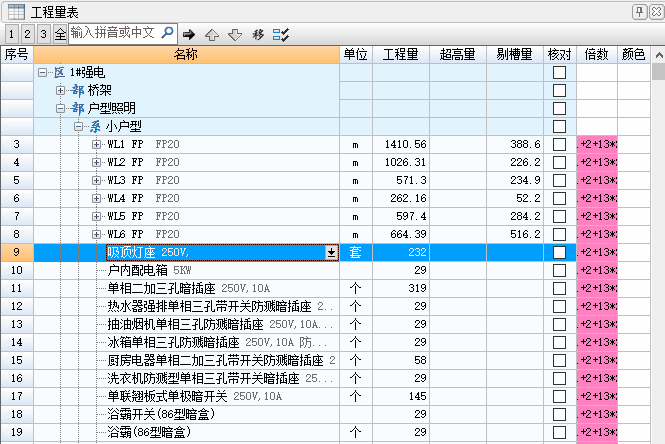665x444 pixels.
Task: Pin the 工程量表 panel
Action: (638, 11)
